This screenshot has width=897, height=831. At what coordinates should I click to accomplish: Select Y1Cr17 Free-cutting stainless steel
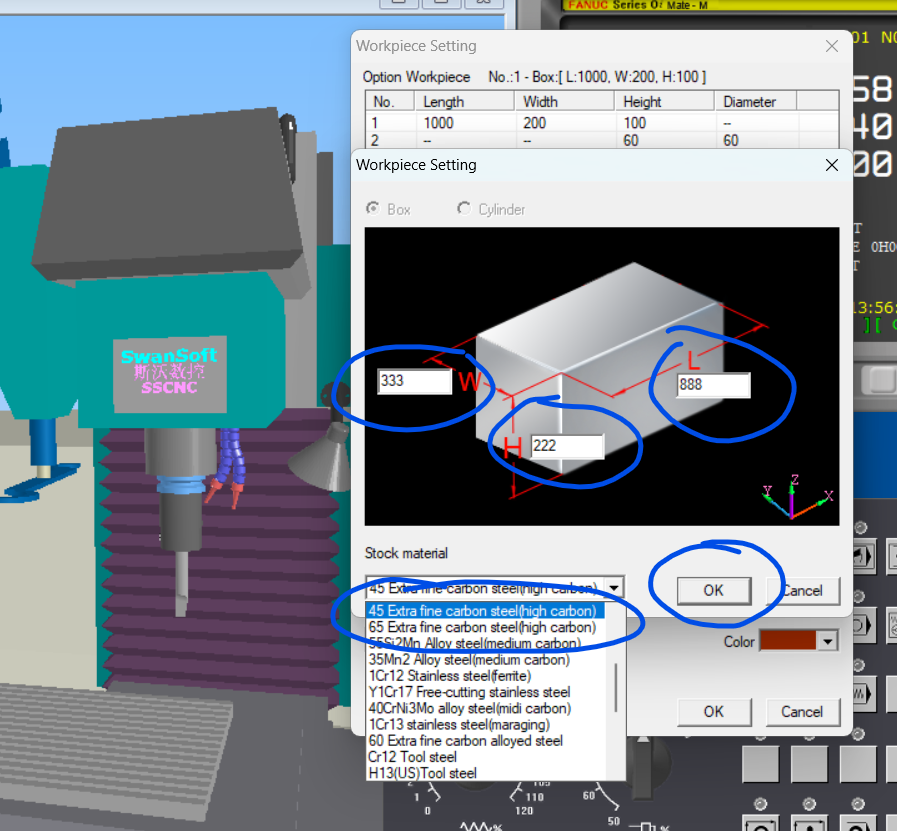point(469,692)
